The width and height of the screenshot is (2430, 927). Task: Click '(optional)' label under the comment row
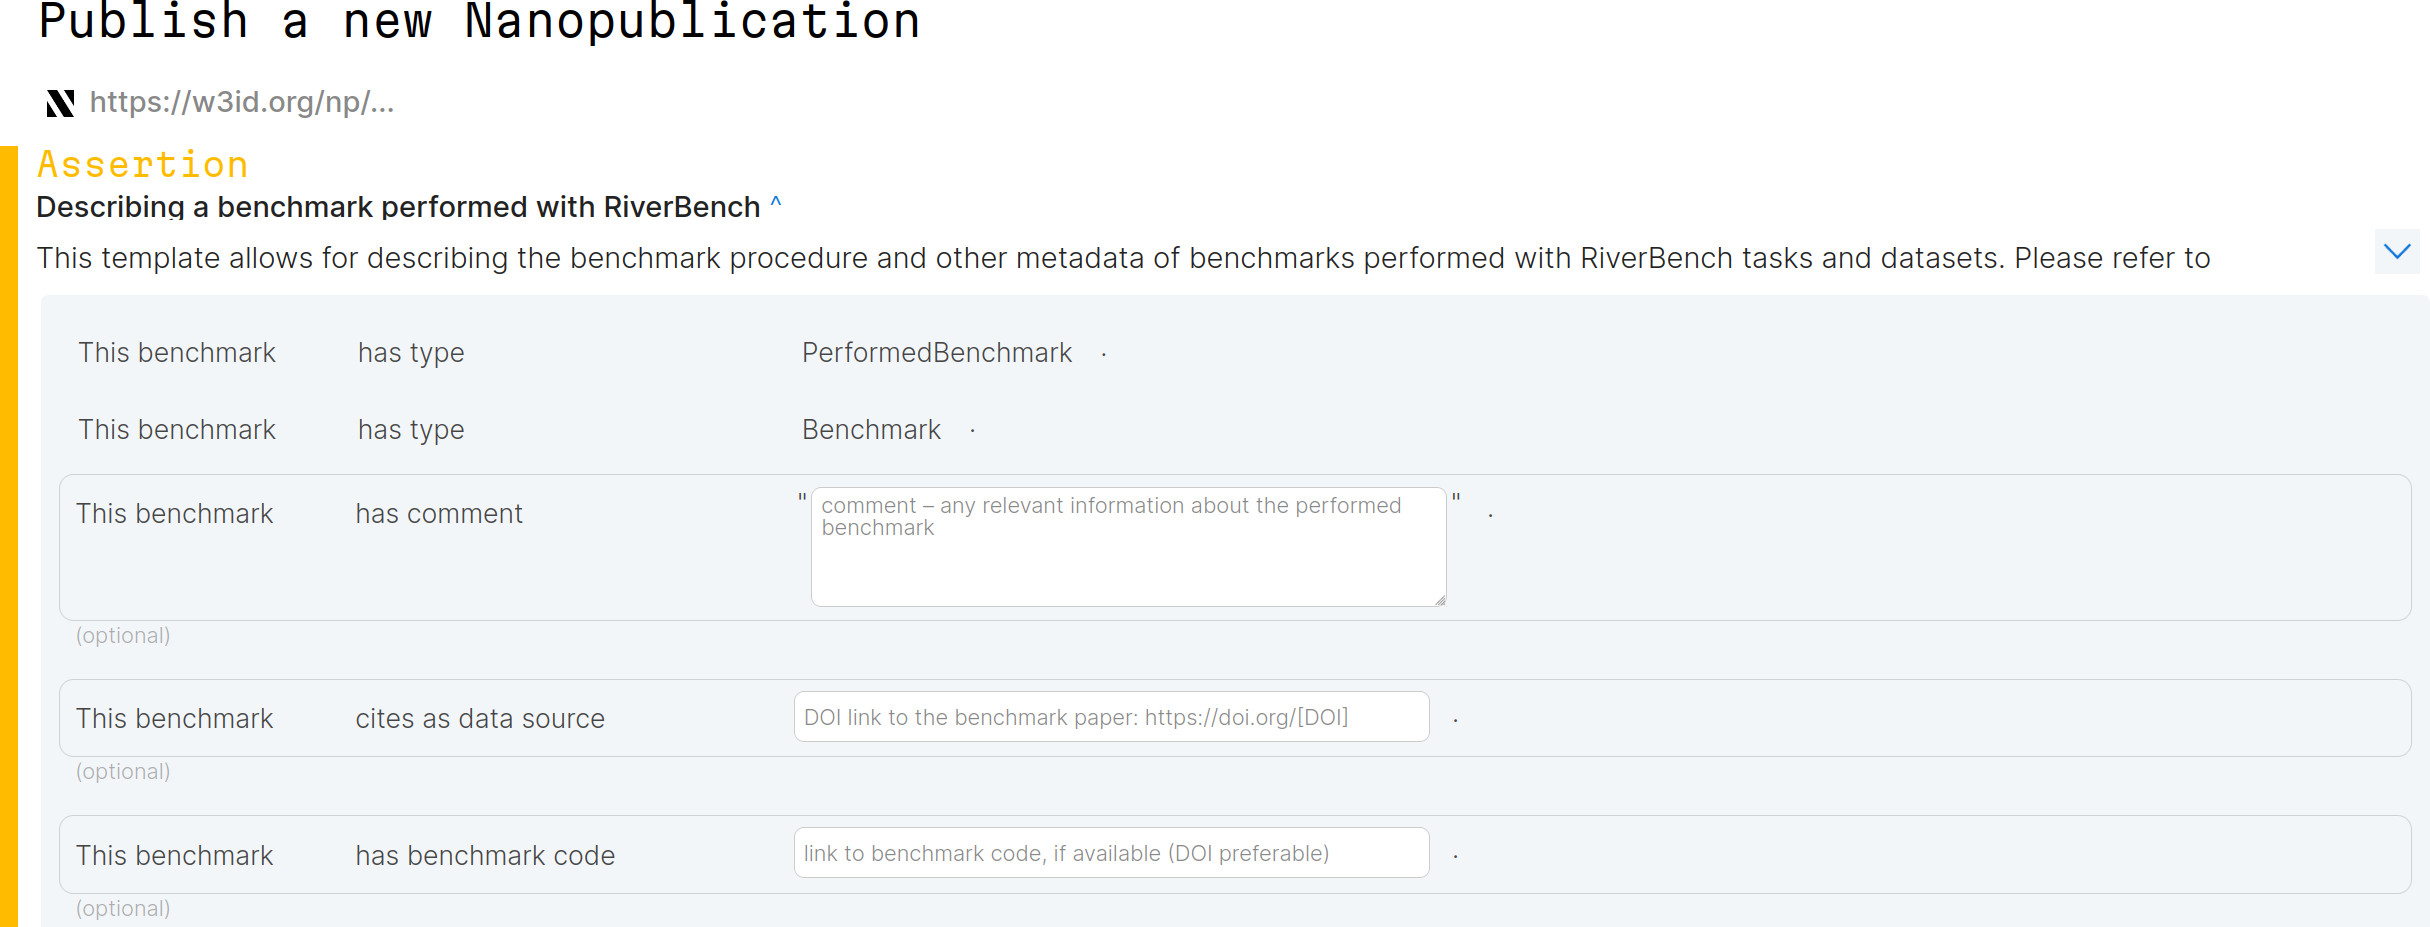tap(123, 636)
